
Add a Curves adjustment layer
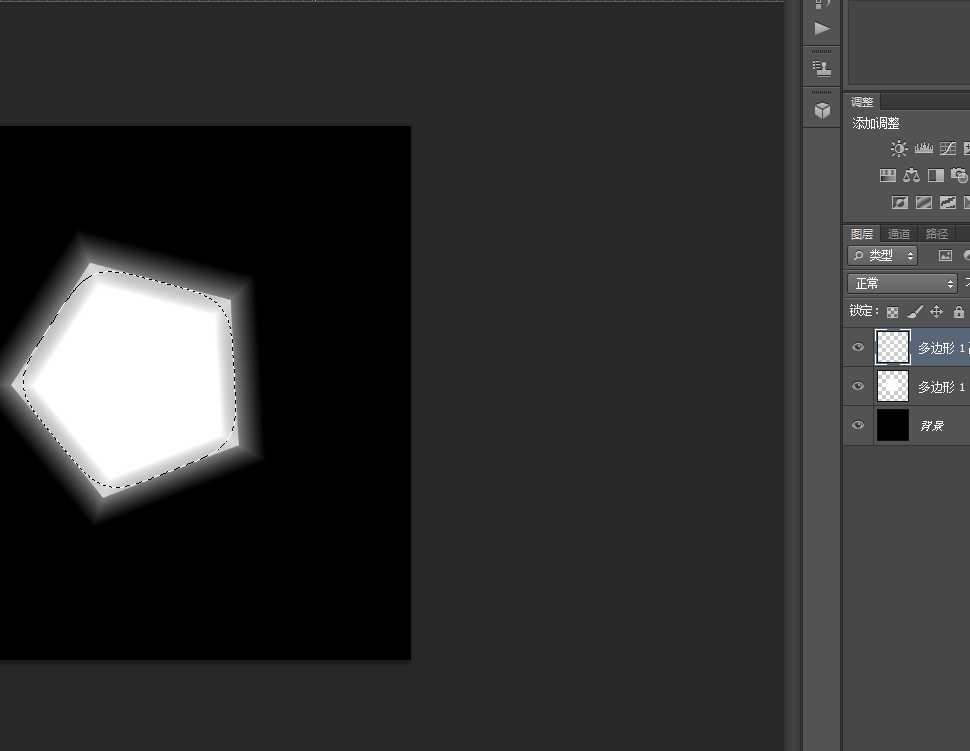[x=947, y=149]
